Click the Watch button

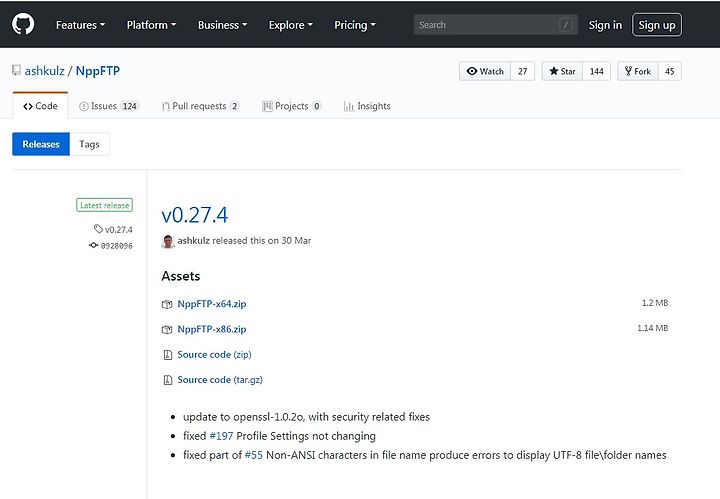coord(485,71)
